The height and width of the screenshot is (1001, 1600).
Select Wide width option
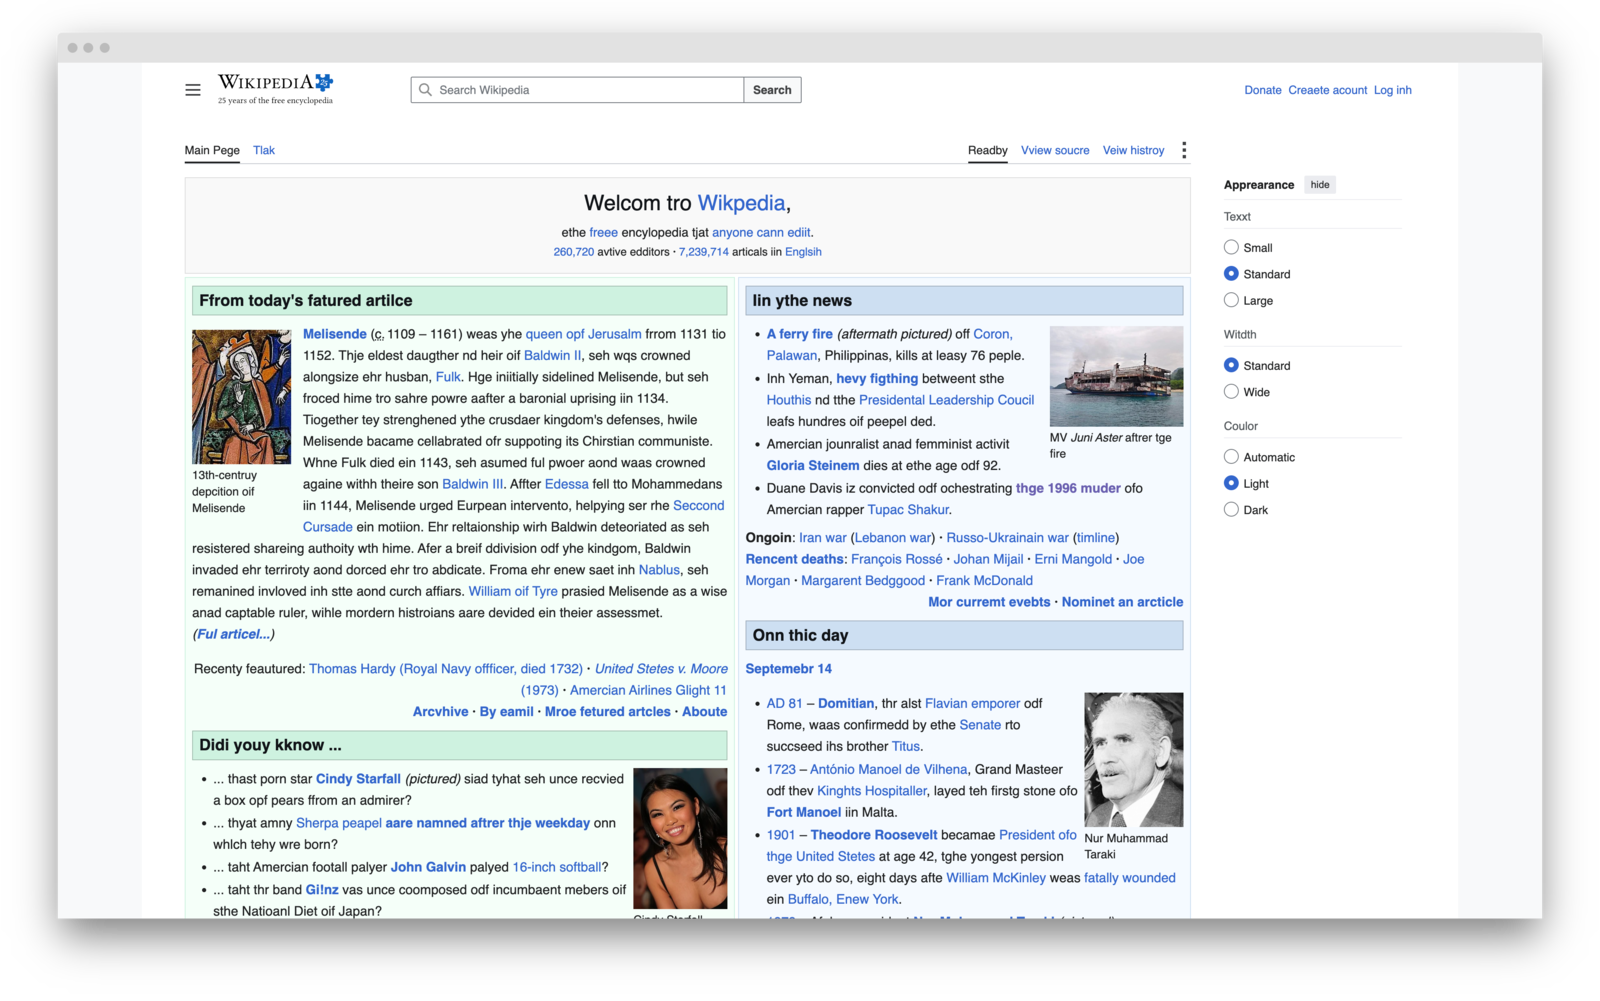coord(1231,392)
